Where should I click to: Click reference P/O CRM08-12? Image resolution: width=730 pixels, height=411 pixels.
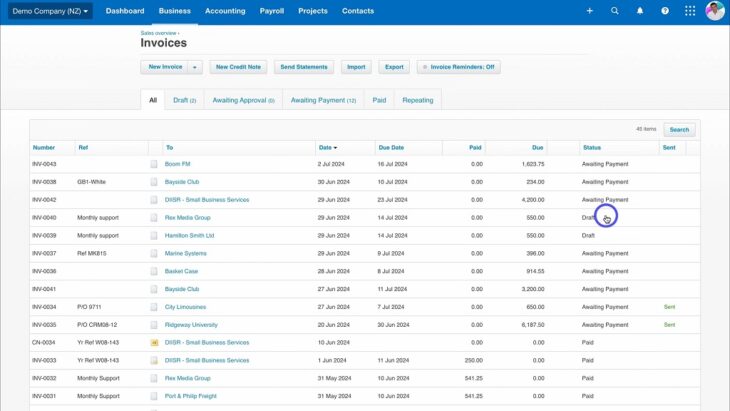tap(97, 325)
